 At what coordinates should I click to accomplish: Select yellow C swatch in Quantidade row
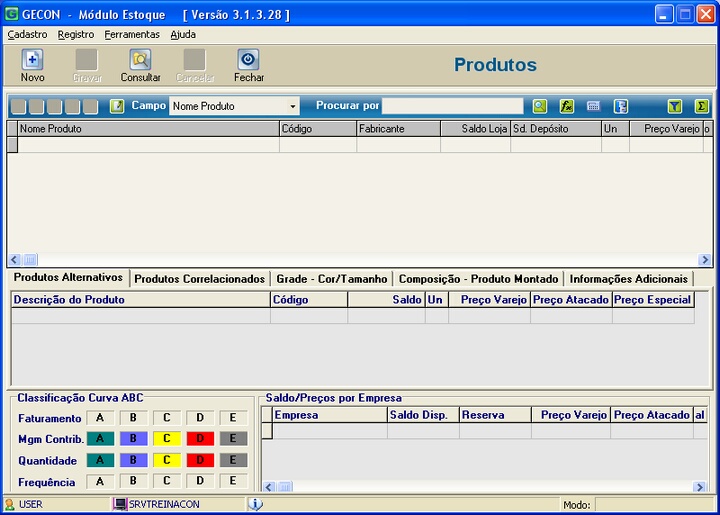click(x=167, y=460)
